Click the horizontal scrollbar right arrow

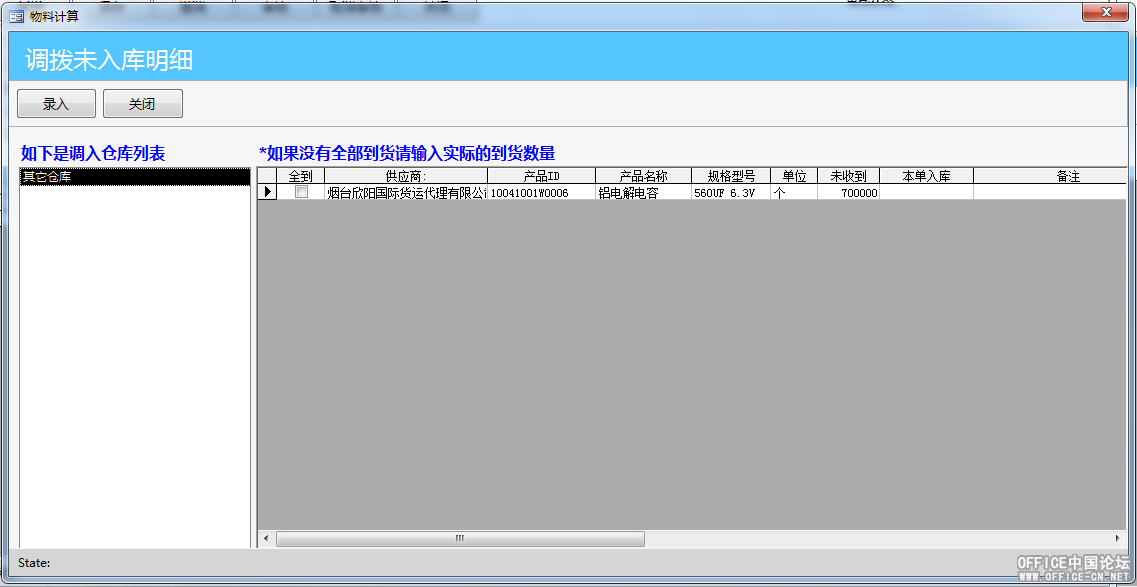pos(1117,538)
